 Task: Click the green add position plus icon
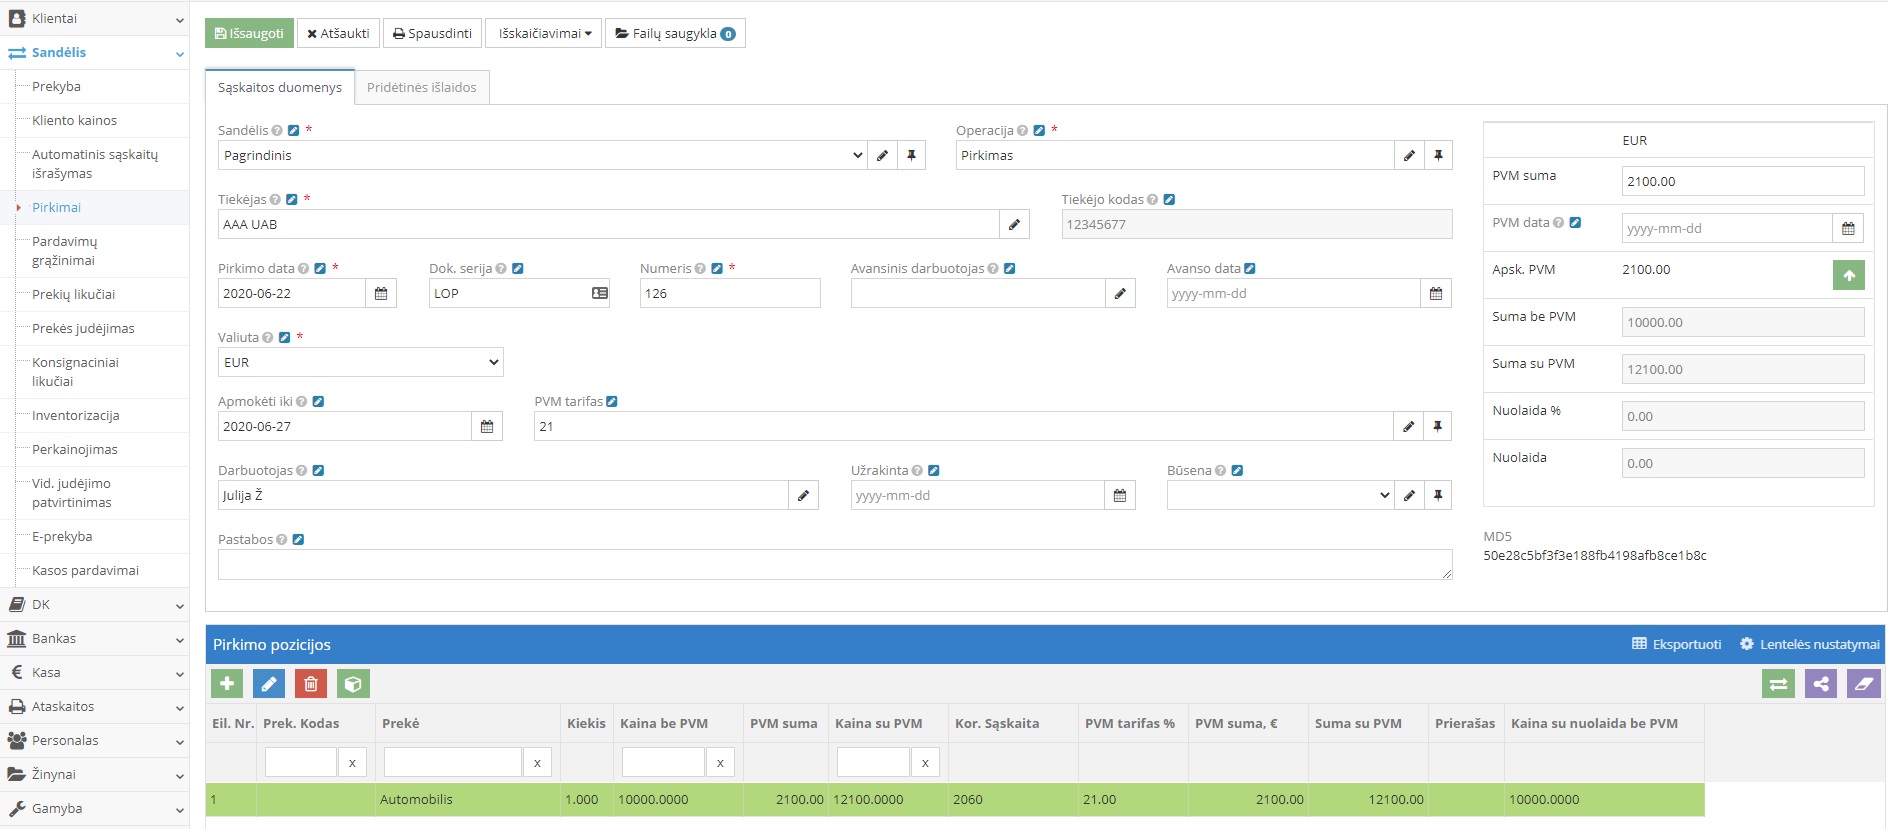pos(227,684)
